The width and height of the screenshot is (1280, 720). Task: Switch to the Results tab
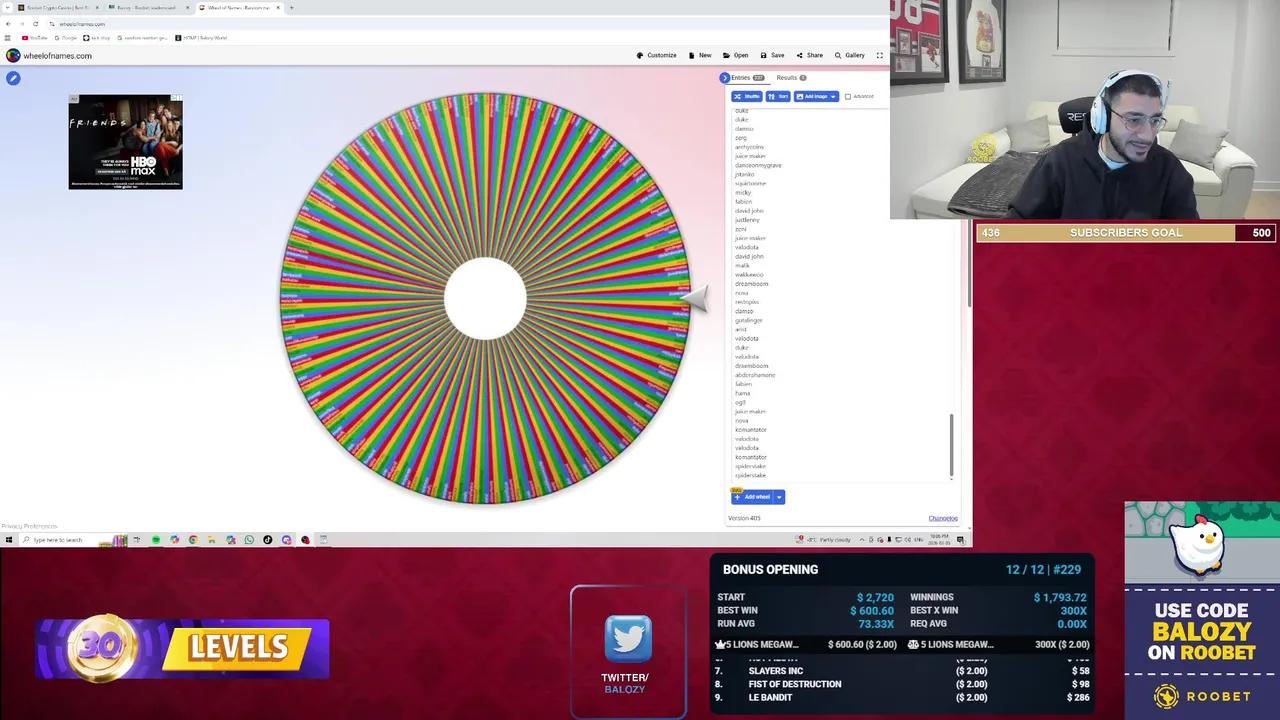[x=791, y=77]
